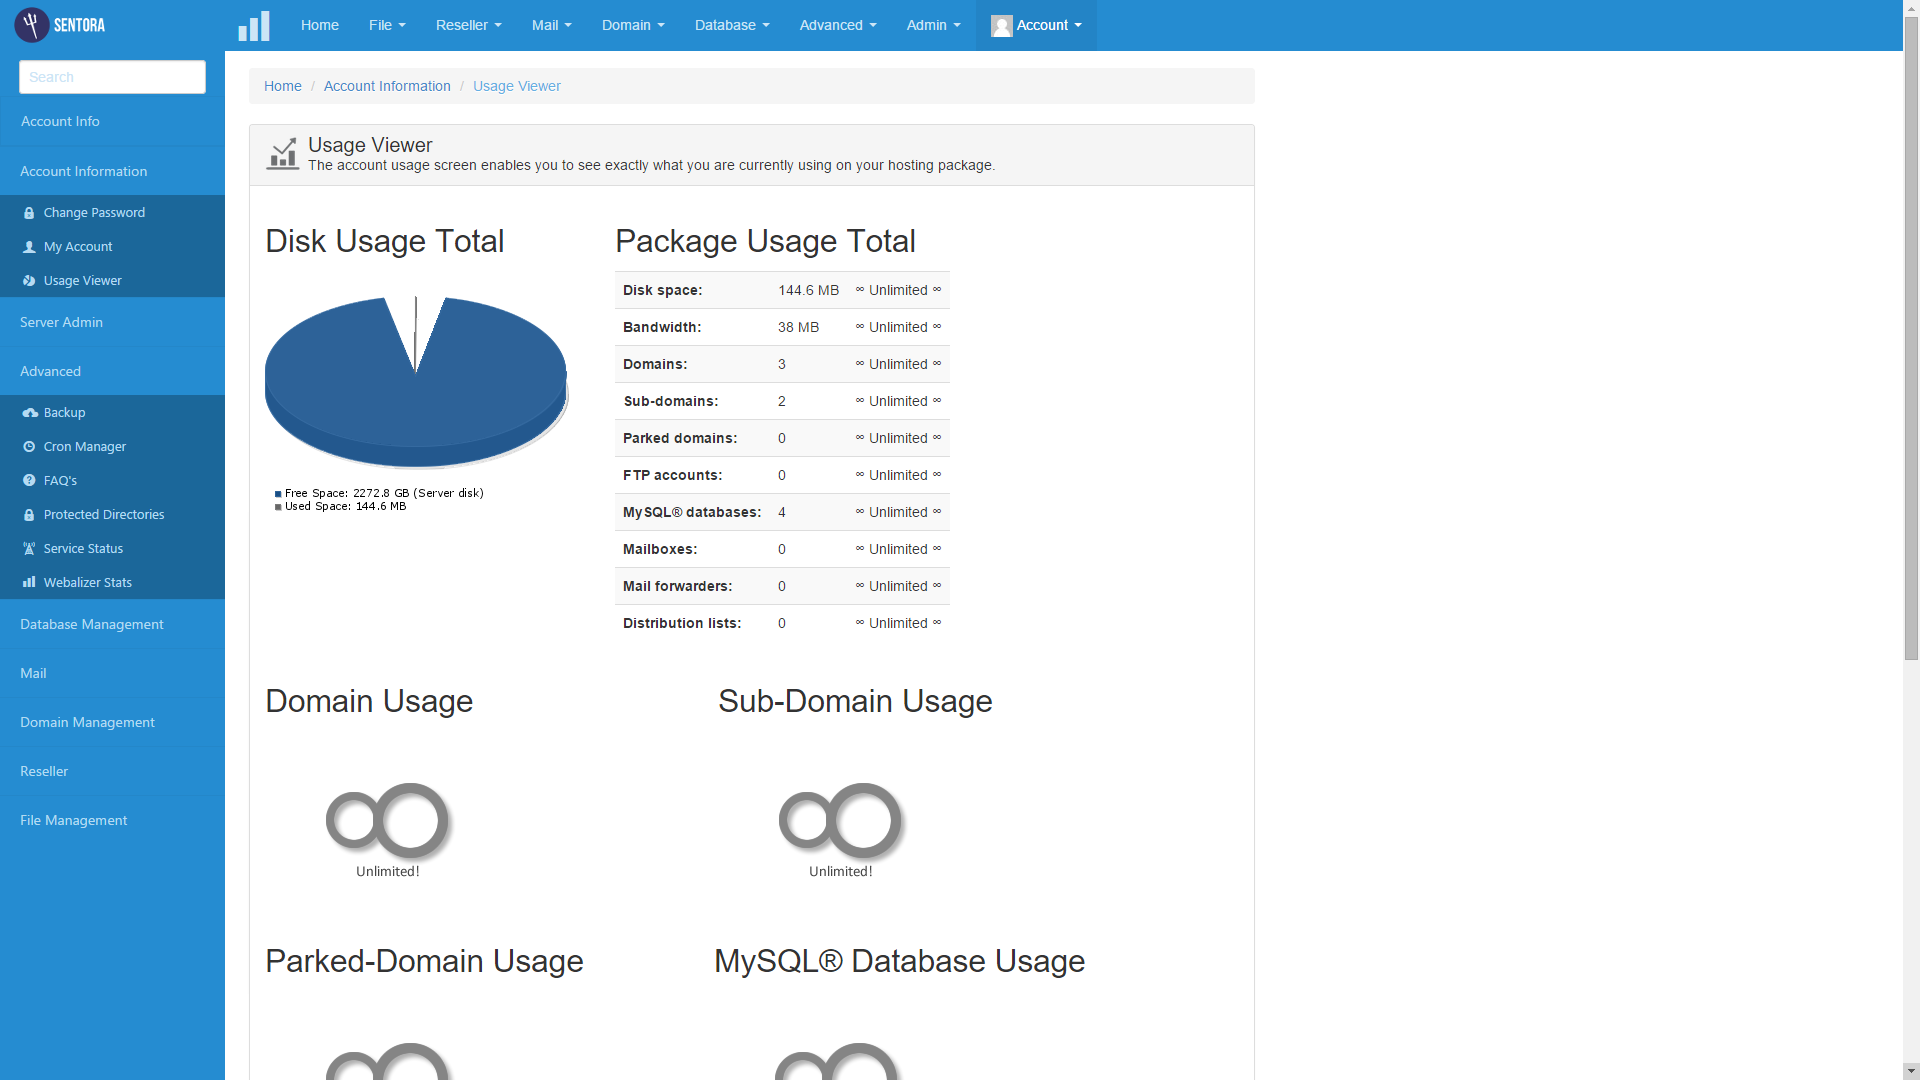The width and height of the screenshot is (1920, 1080).
Task: Open the Domain dropdown menu
Action: click(x=633, y=25)
